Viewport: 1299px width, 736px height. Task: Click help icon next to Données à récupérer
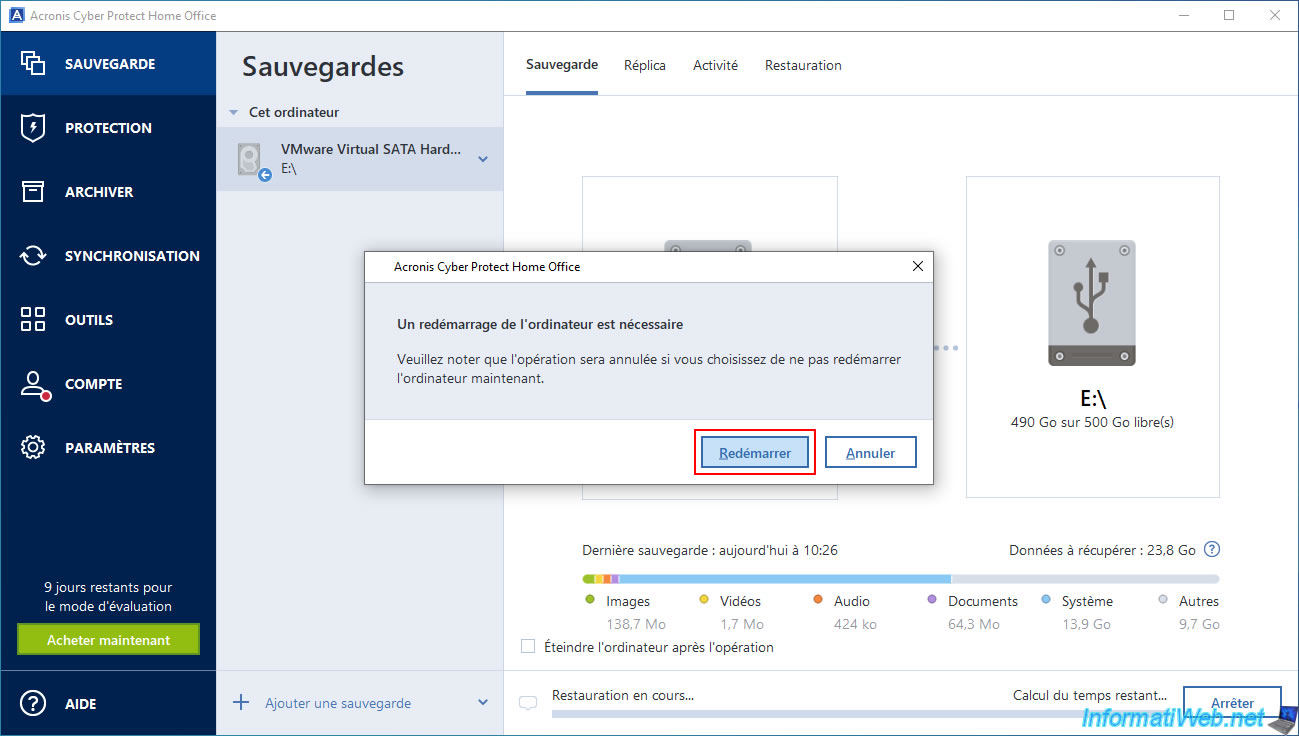(1212, 550)
